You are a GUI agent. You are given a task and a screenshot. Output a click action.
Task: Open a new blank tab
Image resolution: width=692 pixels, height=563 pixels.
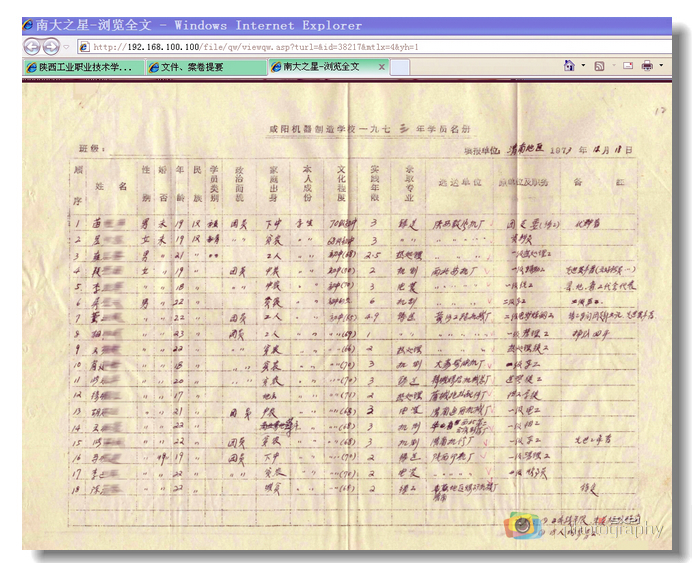click(400, 67)
